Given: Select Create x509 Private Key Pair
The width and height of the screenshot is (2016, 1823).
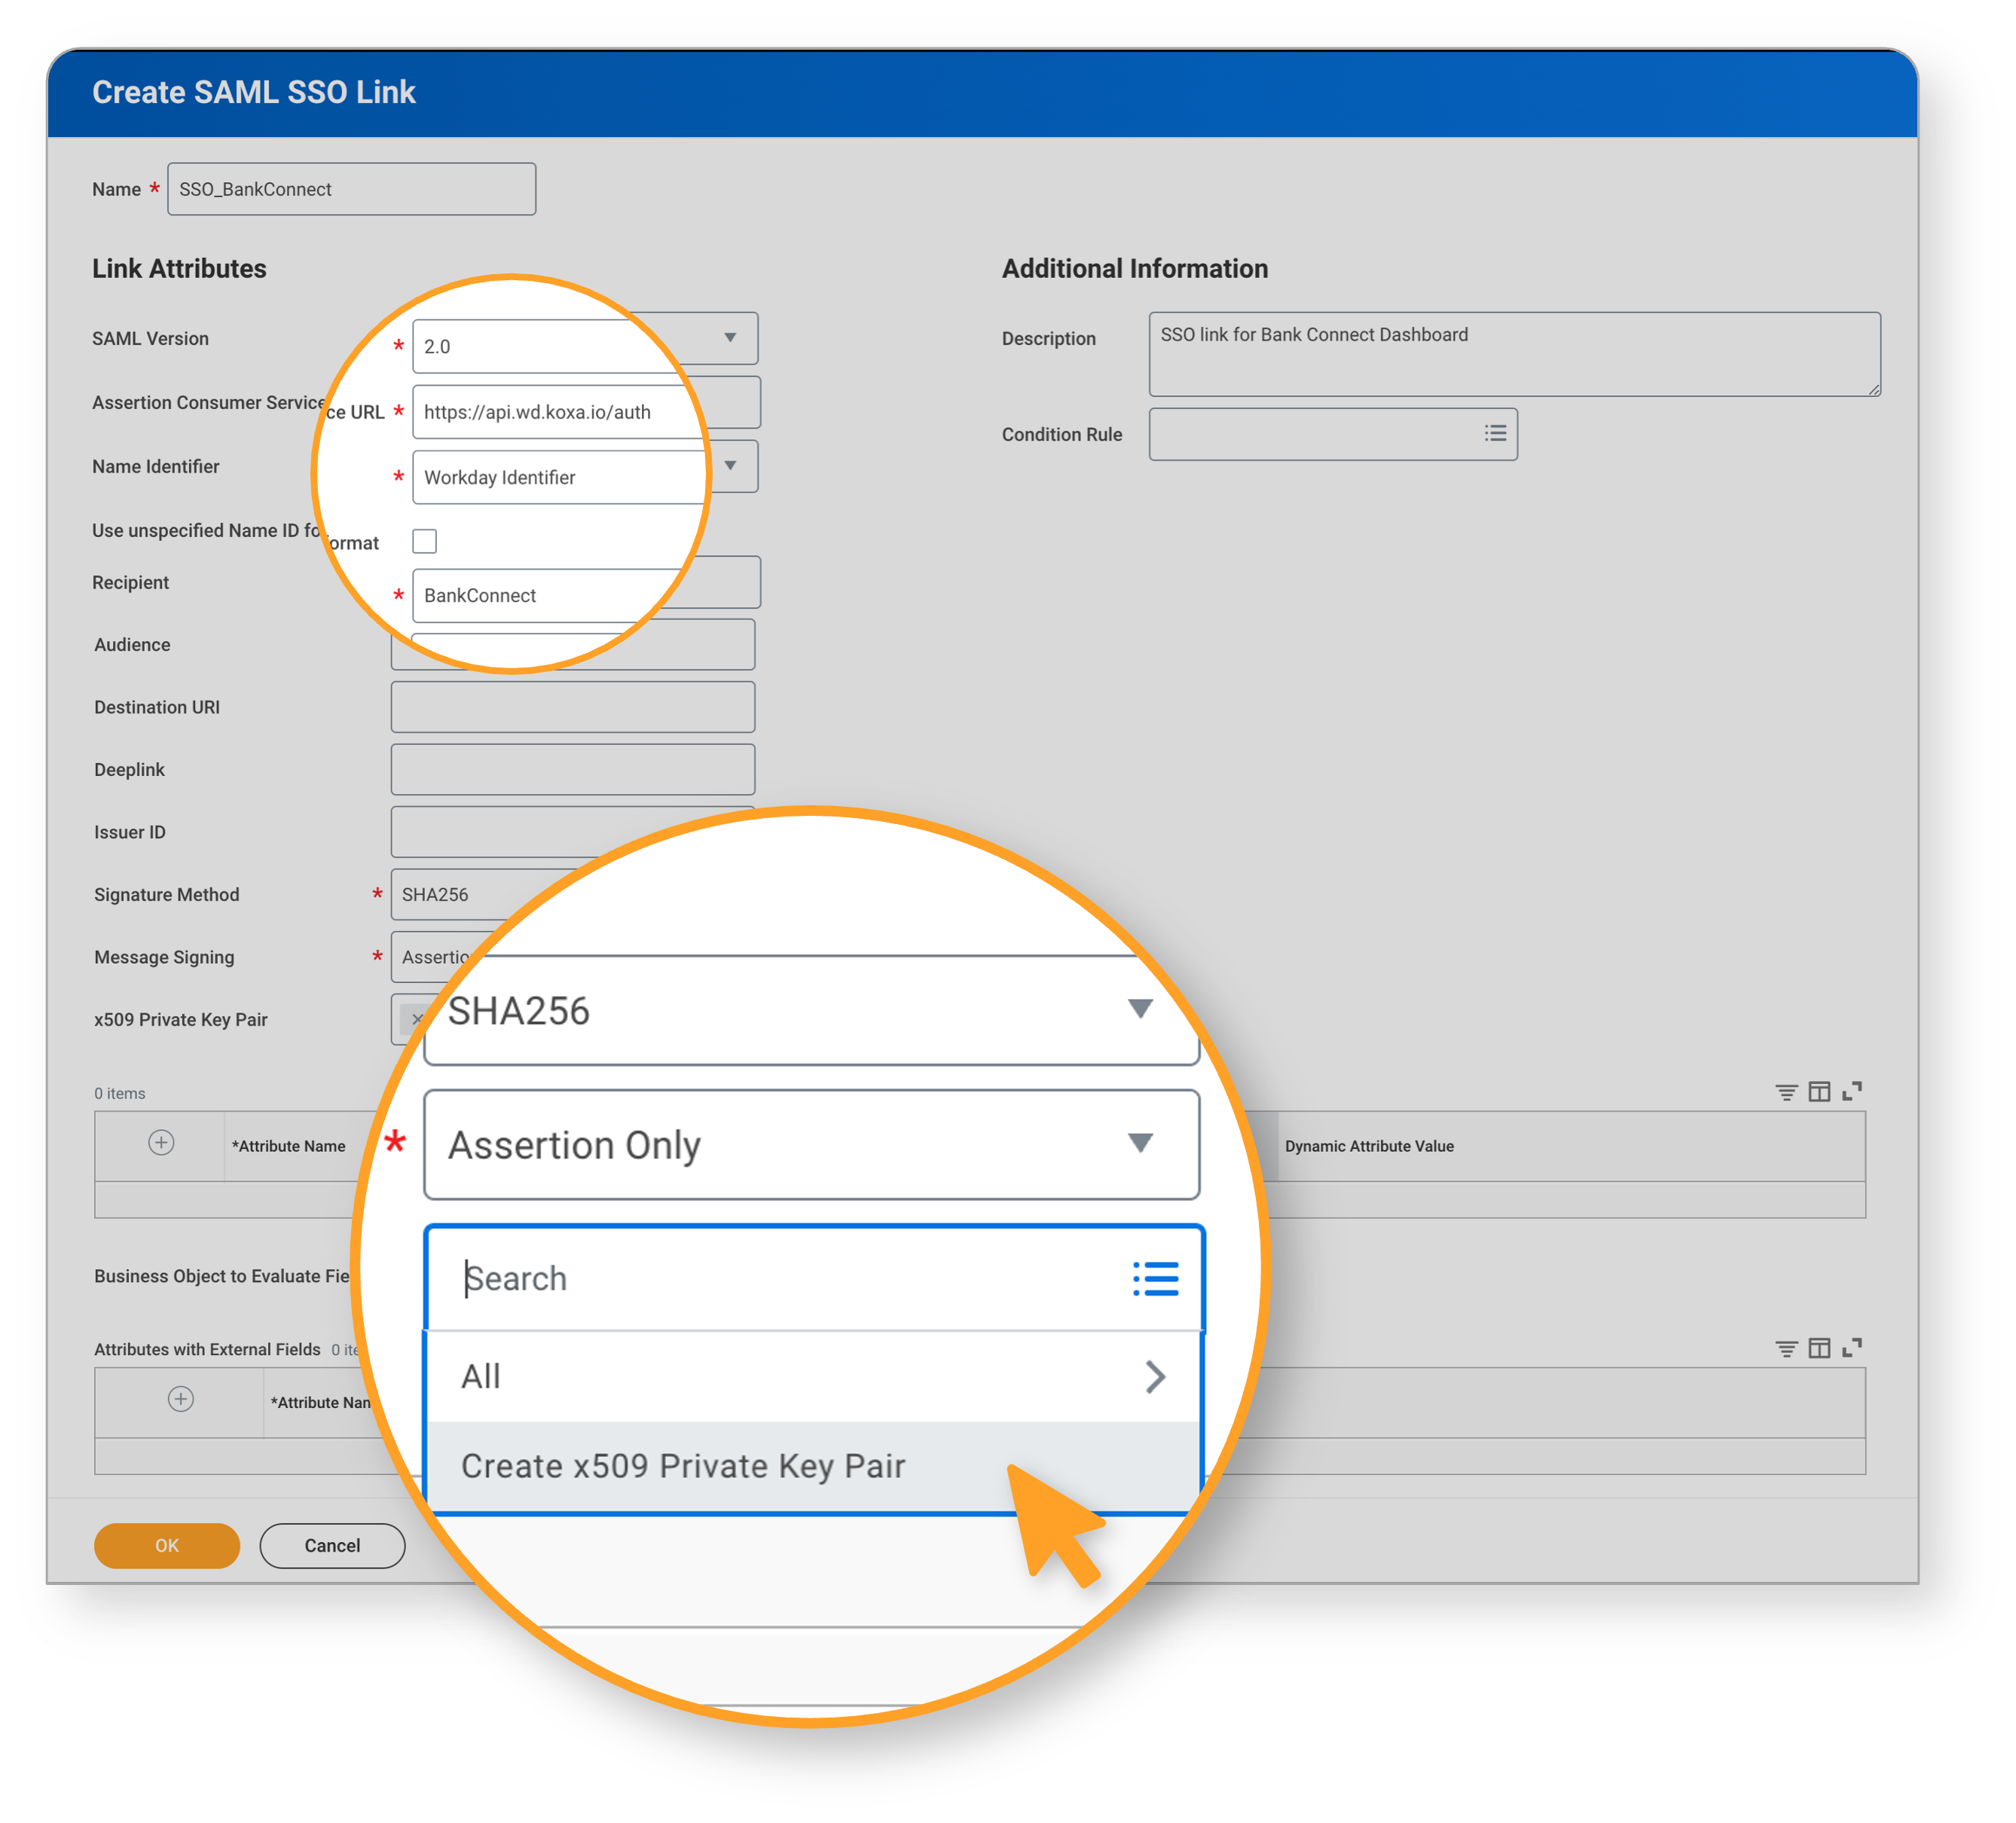Looking at the screenshot, I should click(813, 1466).
